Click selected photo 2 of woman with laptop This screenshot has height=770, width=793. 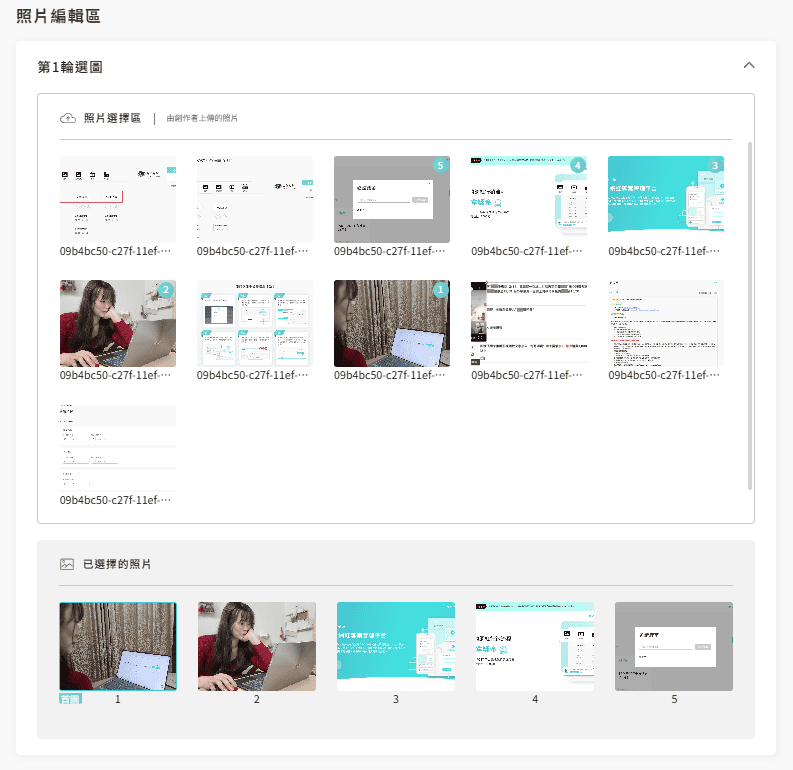pyautogui.click(x=256, y=646)
